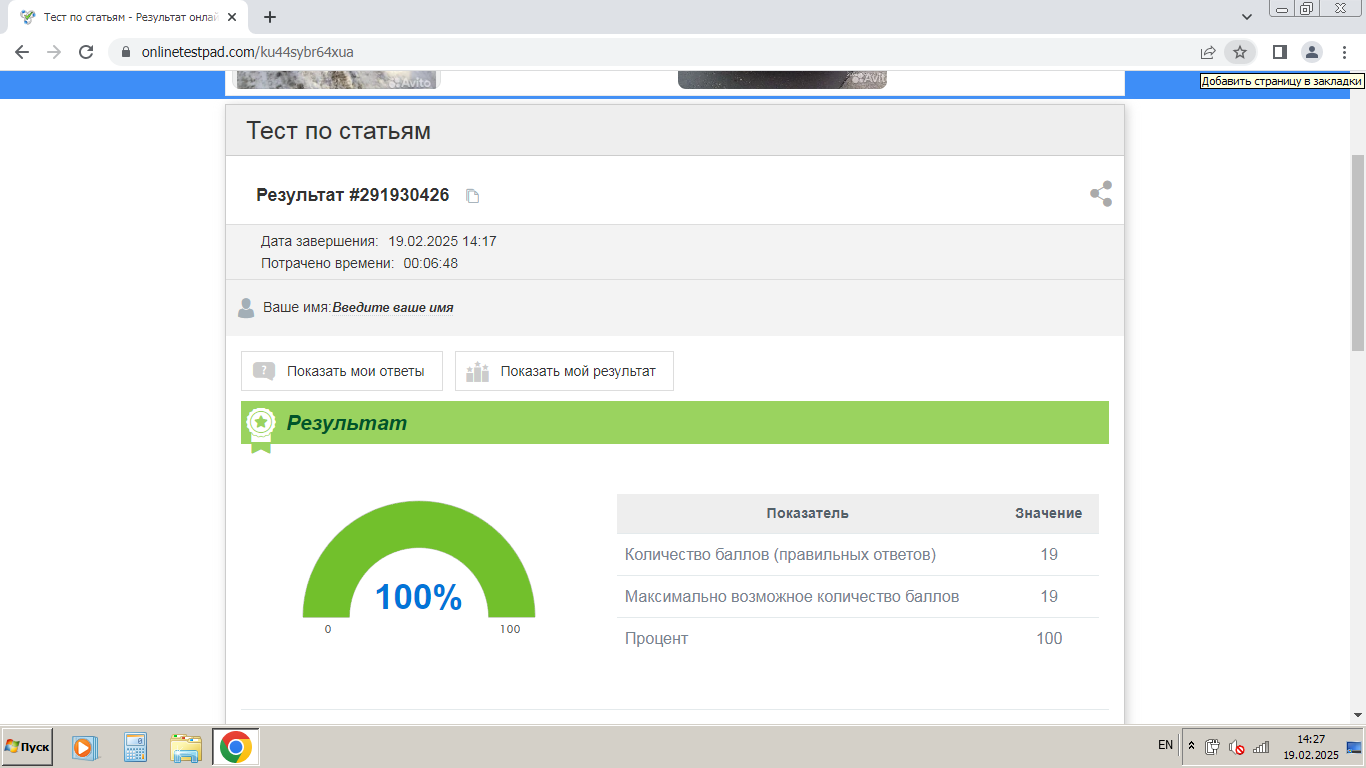Reload the page
The height and width of the screenshot is (768, 1366).
(x=86, y=52)
